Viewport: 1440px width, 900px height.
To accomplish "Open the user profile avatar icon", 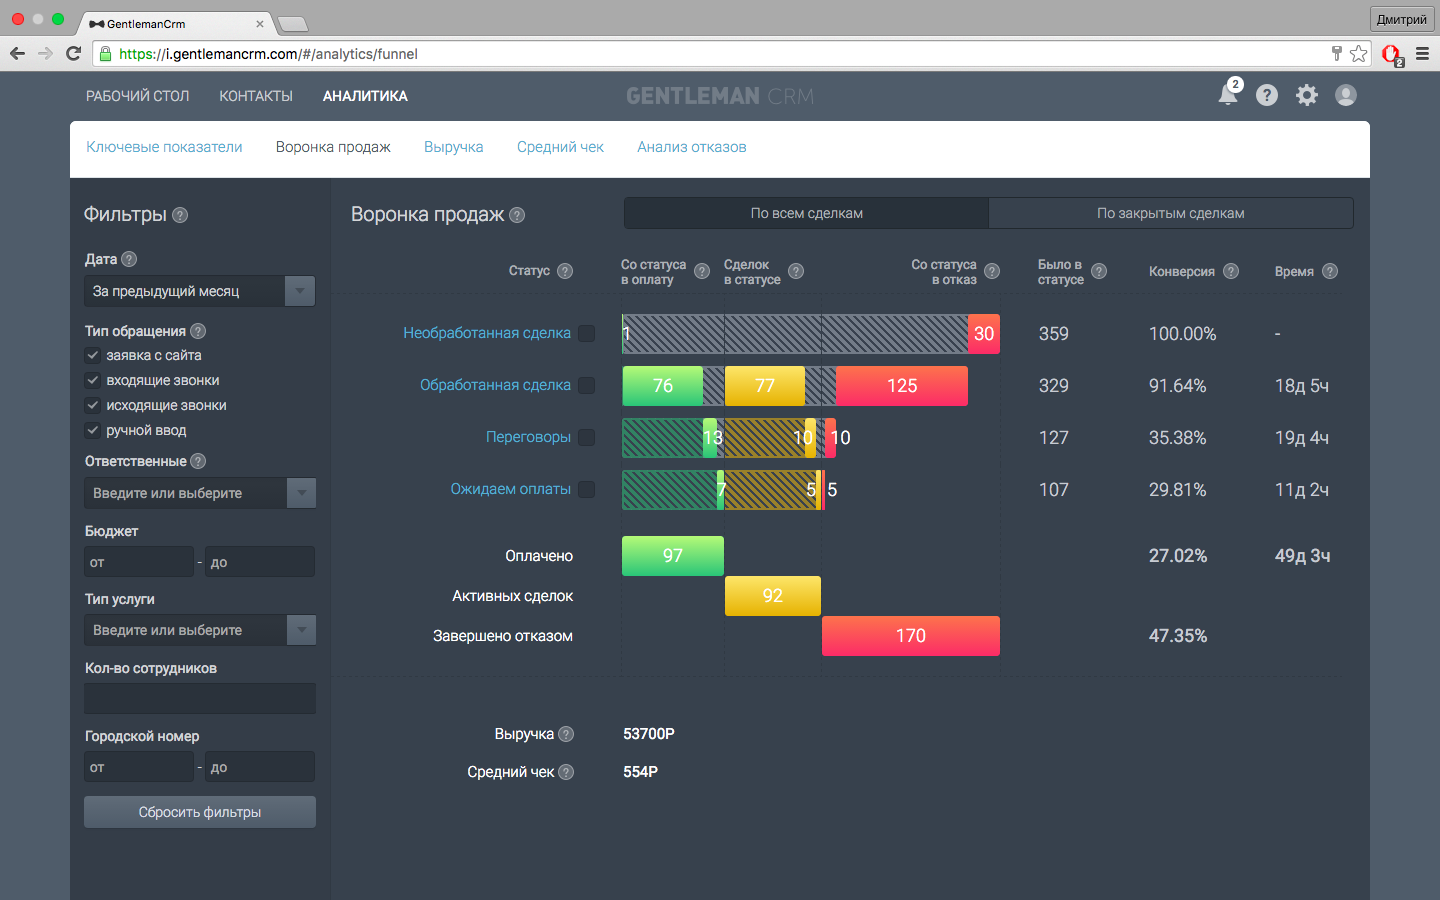I will point(1346,95).
